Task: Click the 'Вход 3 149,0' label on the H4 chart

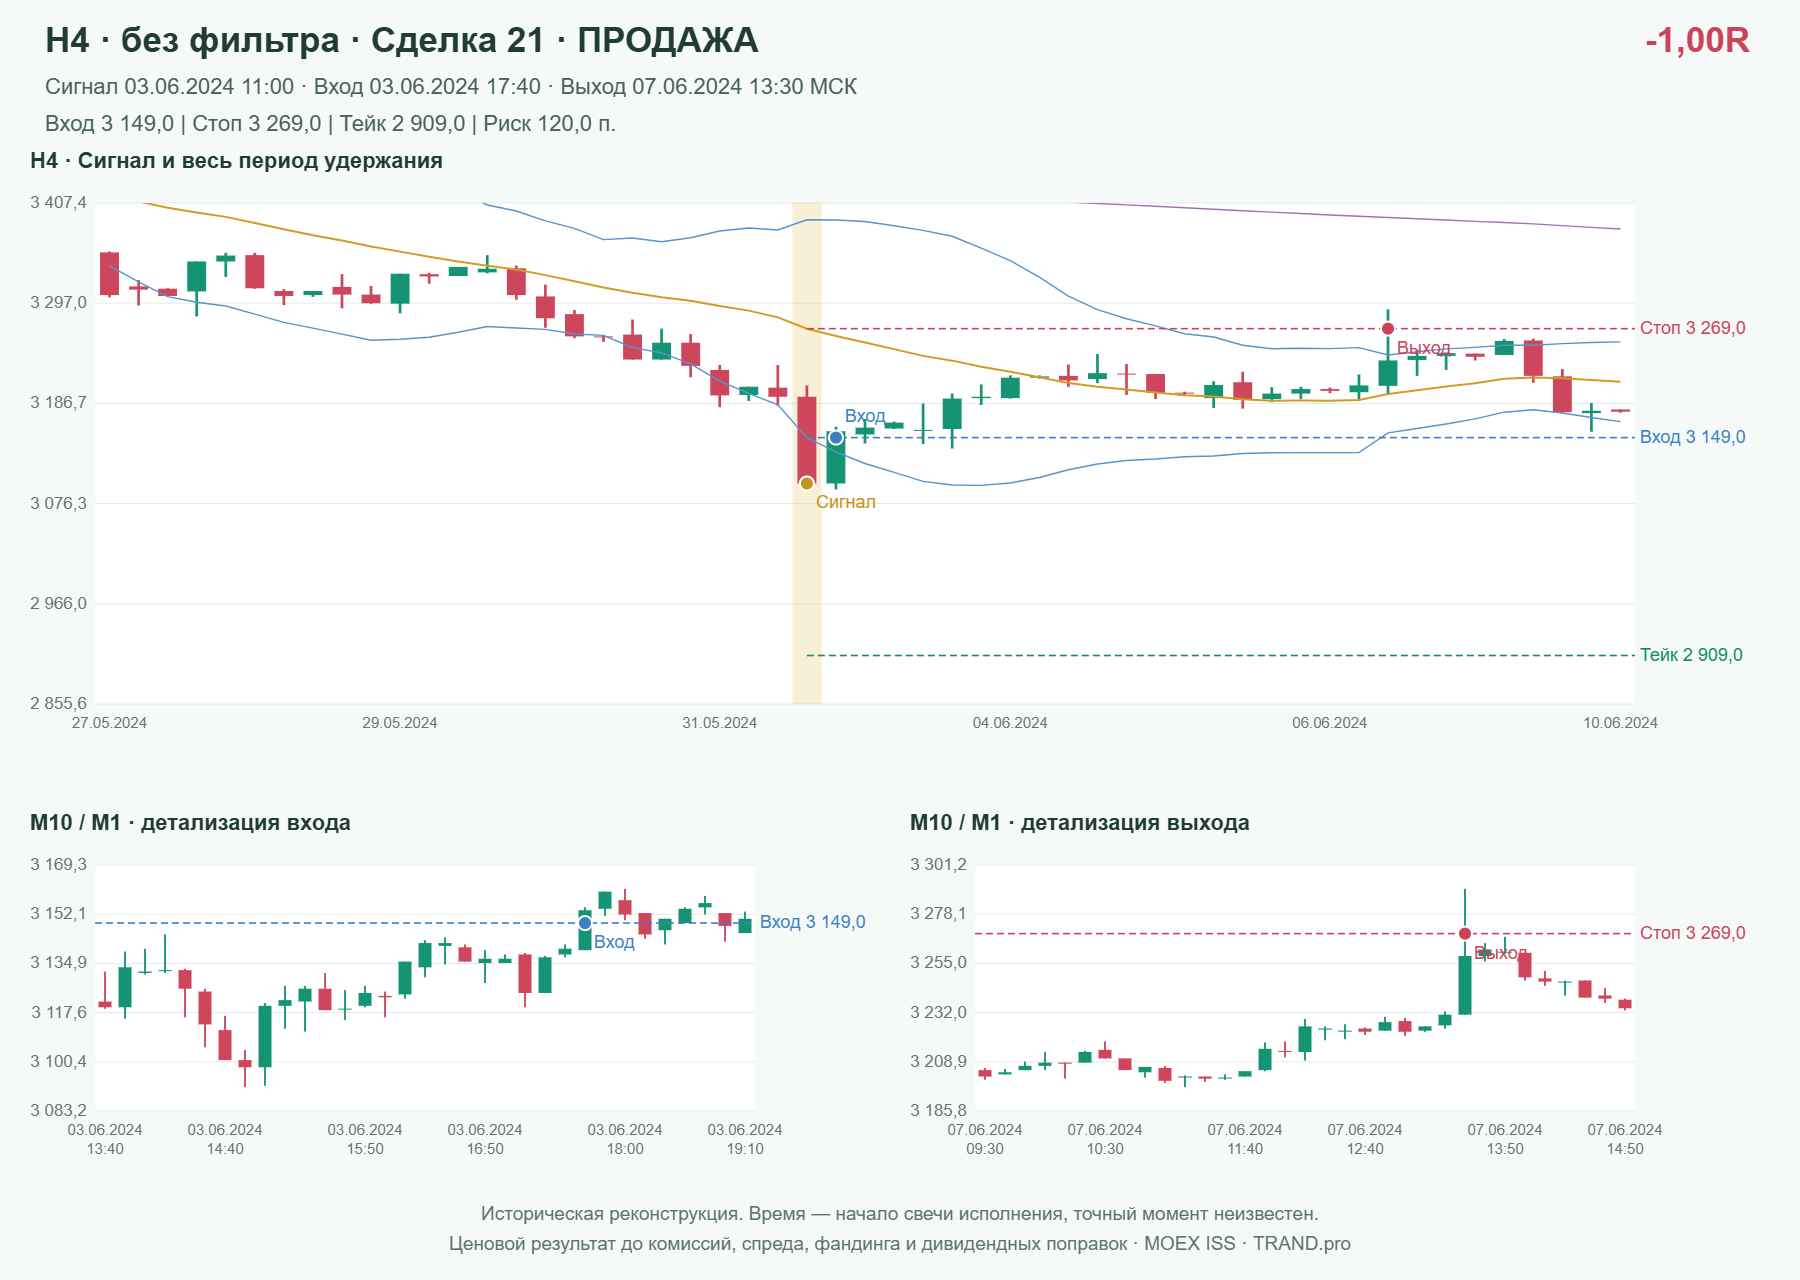Action: point(1693,437)
